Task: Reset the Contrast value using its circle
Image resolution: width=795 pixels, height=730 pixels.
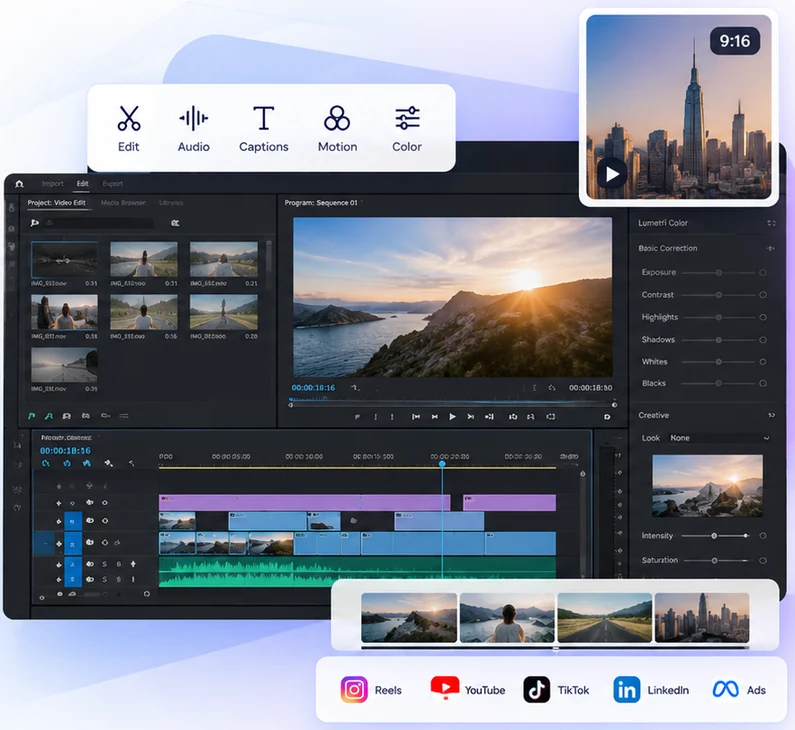Action: 763,295
